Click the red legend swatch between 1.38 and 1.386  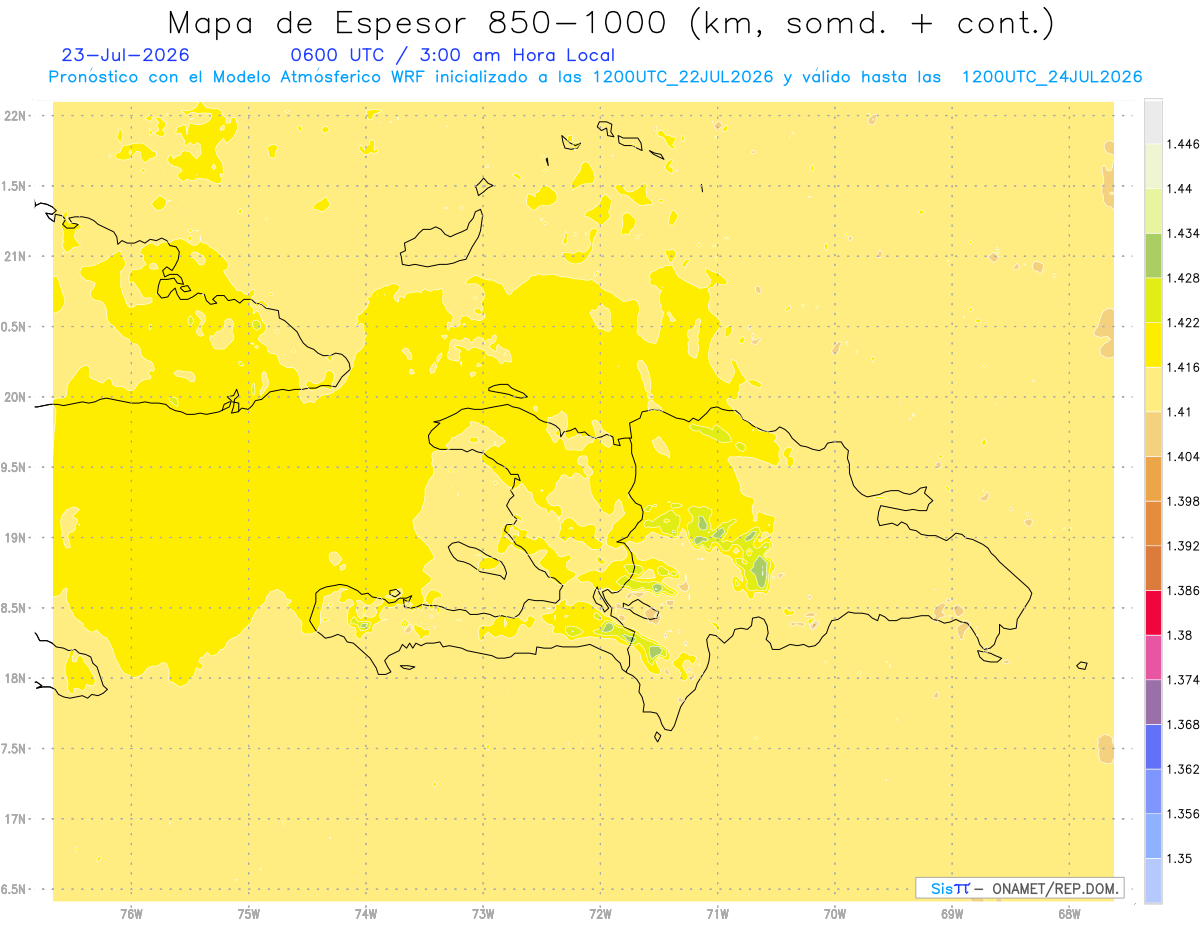coord(1153,612)
